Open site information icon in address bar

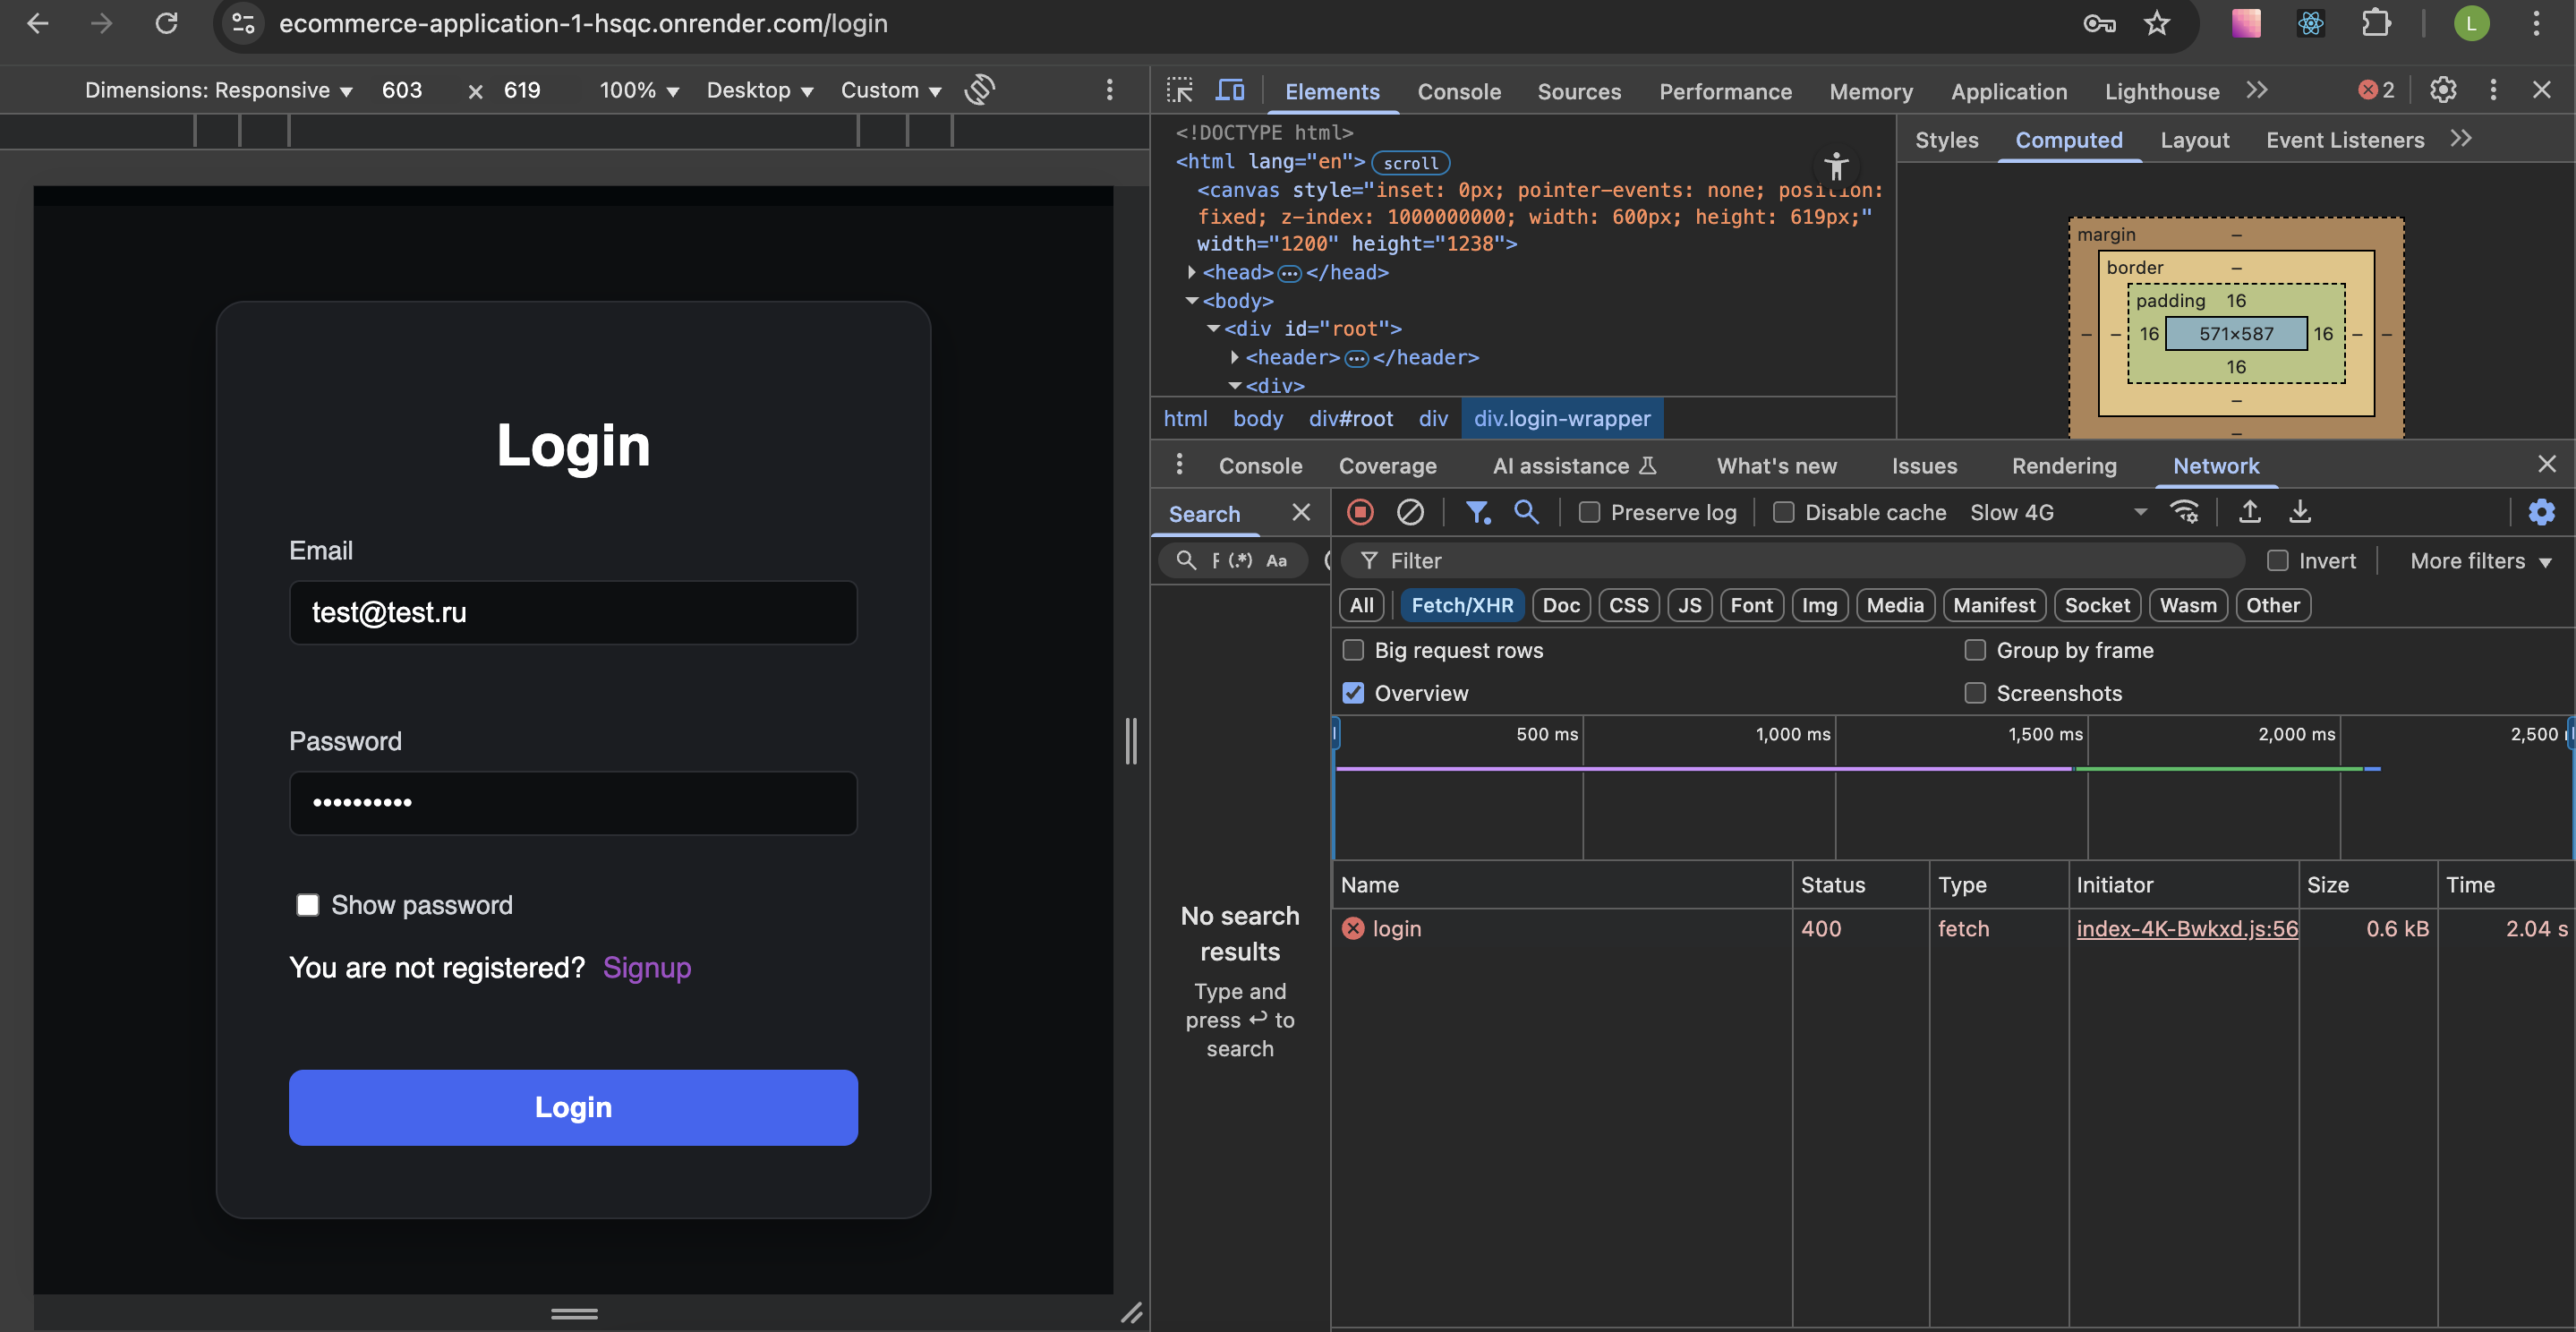pyautogui.click(x=243, y=23)
